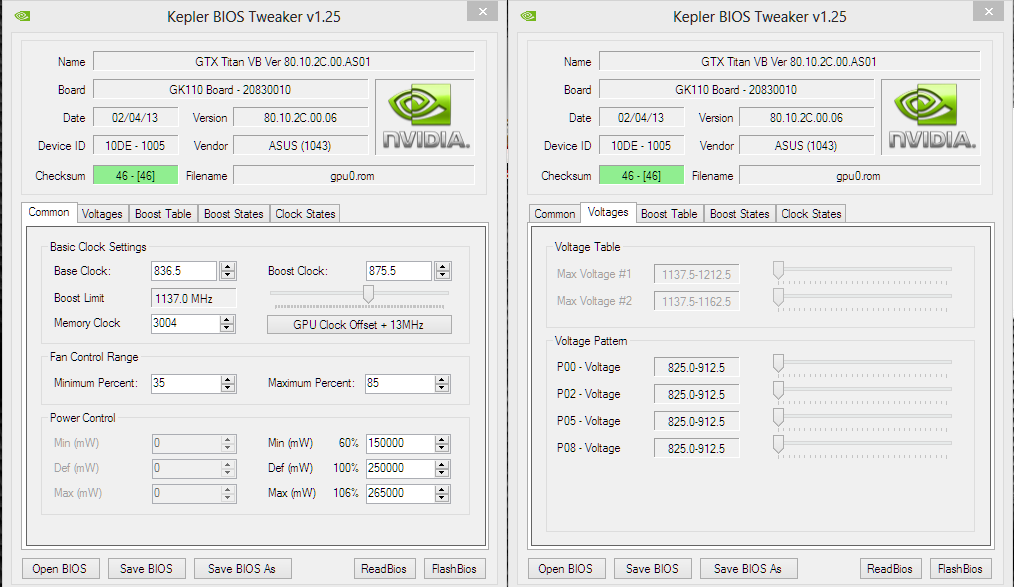Click Save BIOS in left window
Screen dimensions: 1014x587
click(x=146, y=569)
